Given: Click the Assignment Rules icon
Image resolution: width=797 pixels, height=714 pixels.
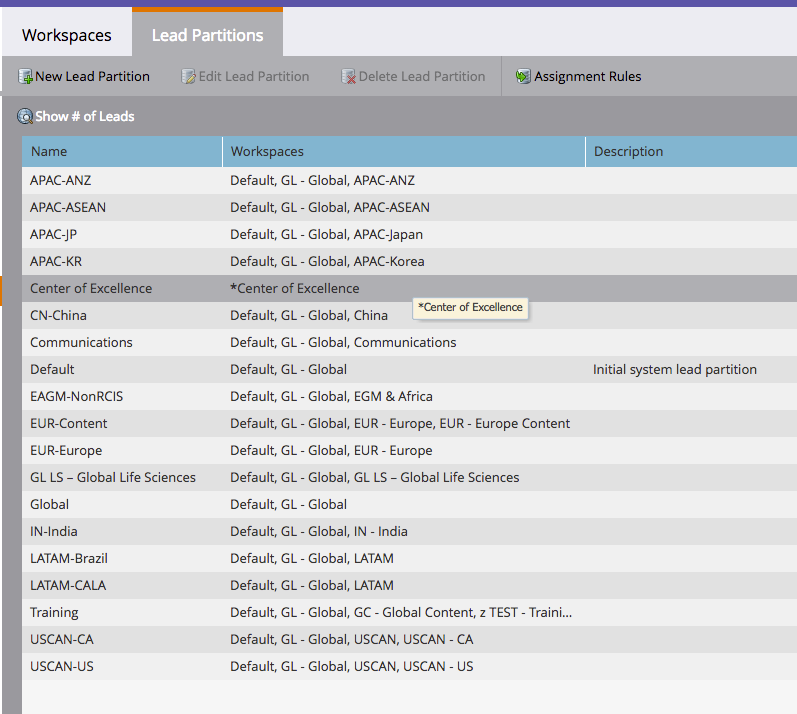Looking at the screenshot, I should pyautogui.click(x=523, y=76).
